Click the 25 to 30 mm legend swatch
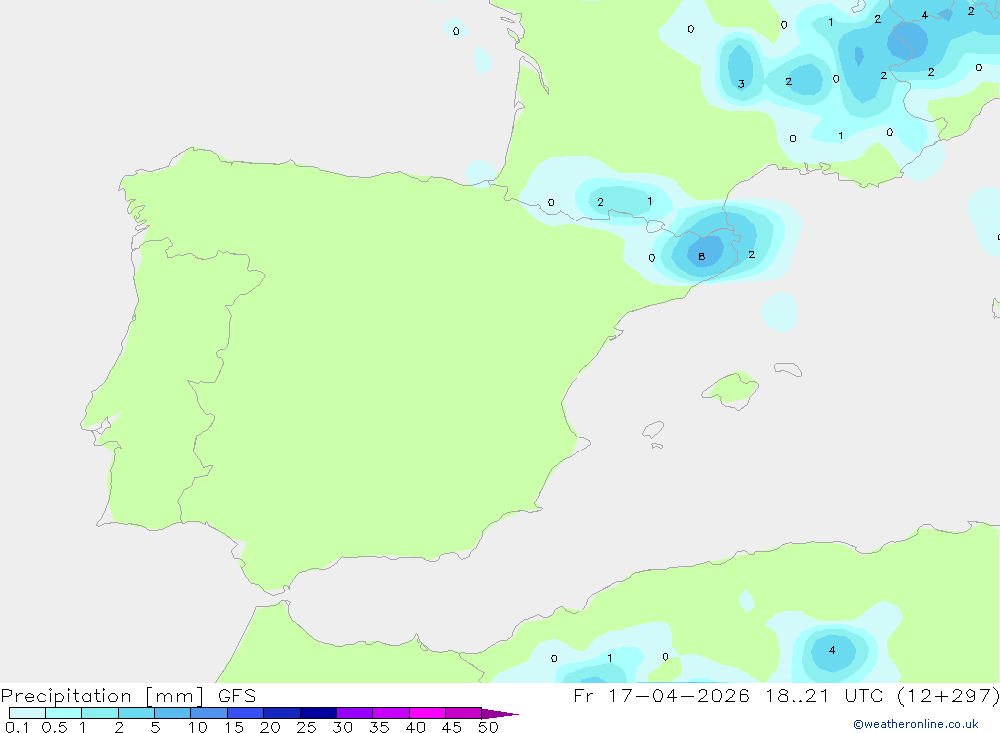1000x733 pixels. (318, 713)
